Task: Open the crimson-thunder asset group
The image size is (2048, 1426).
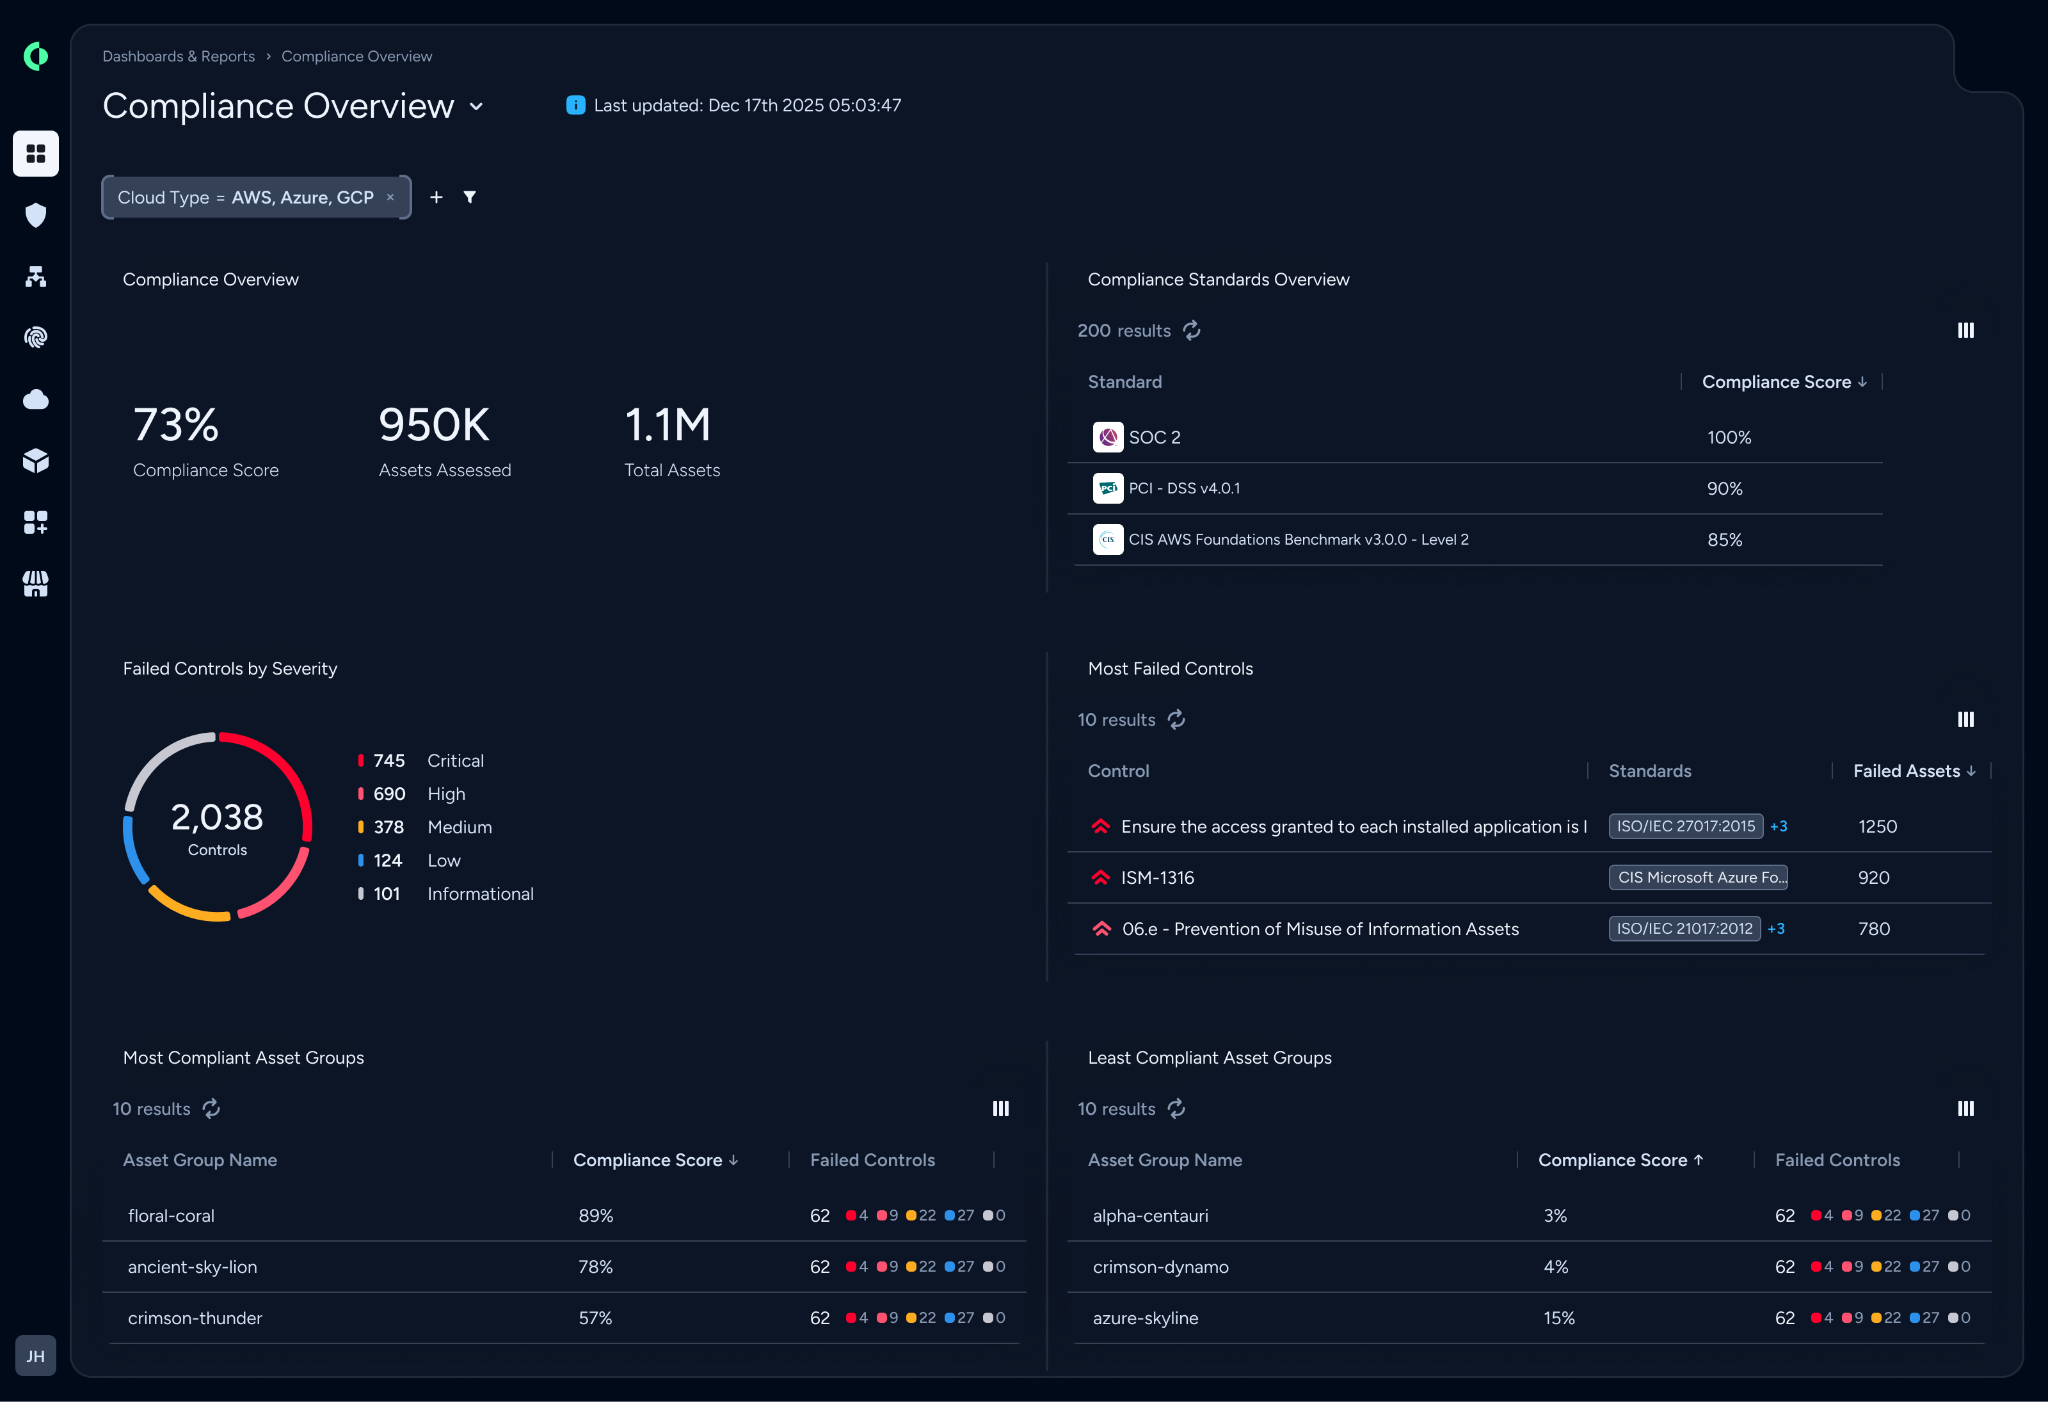Action: click(x=195, y=1317)
